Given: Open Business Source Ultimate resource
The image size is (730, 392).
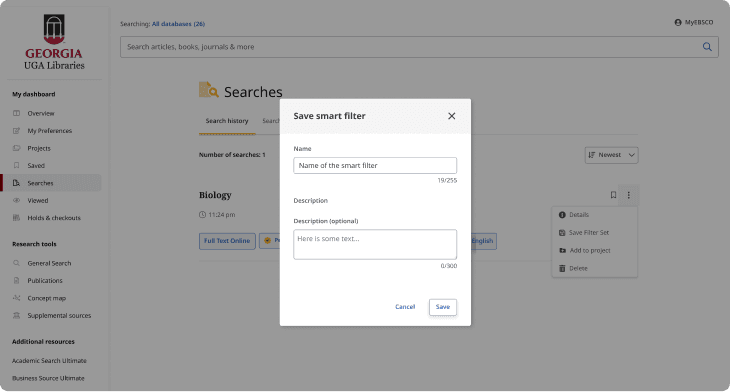Looking at the screenshot, I should [x=48, y=378].
